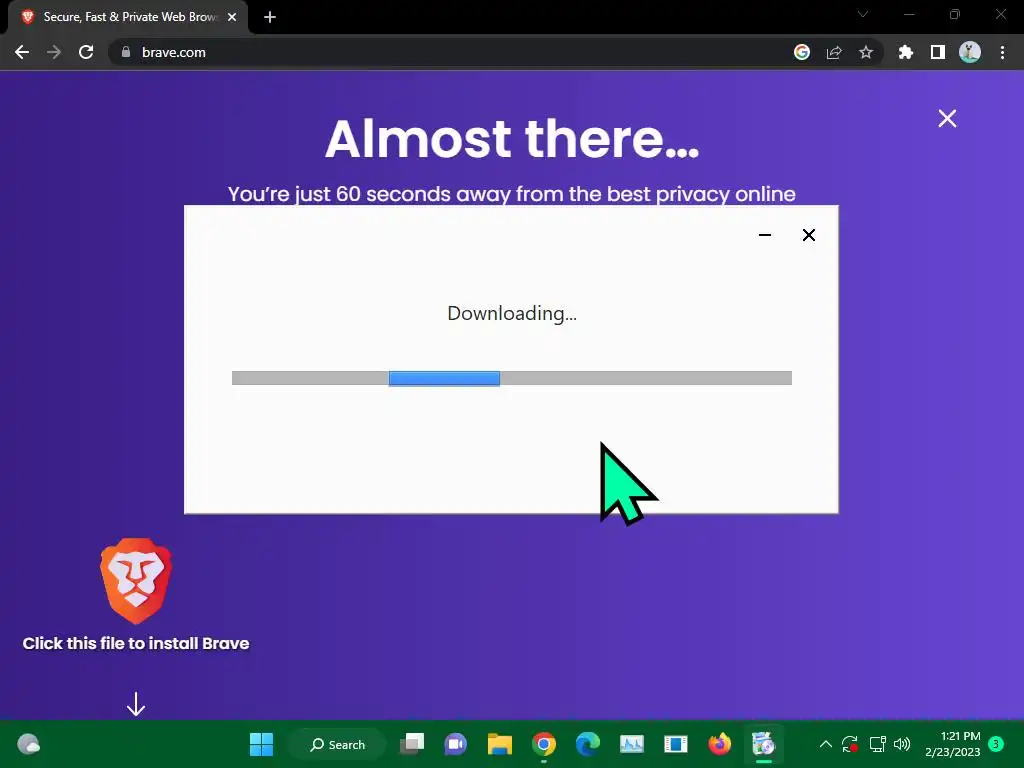Viewport: 1024px width, 768px height.
Task: Launch Firefox from taskbar
Action: coord(719,744)
